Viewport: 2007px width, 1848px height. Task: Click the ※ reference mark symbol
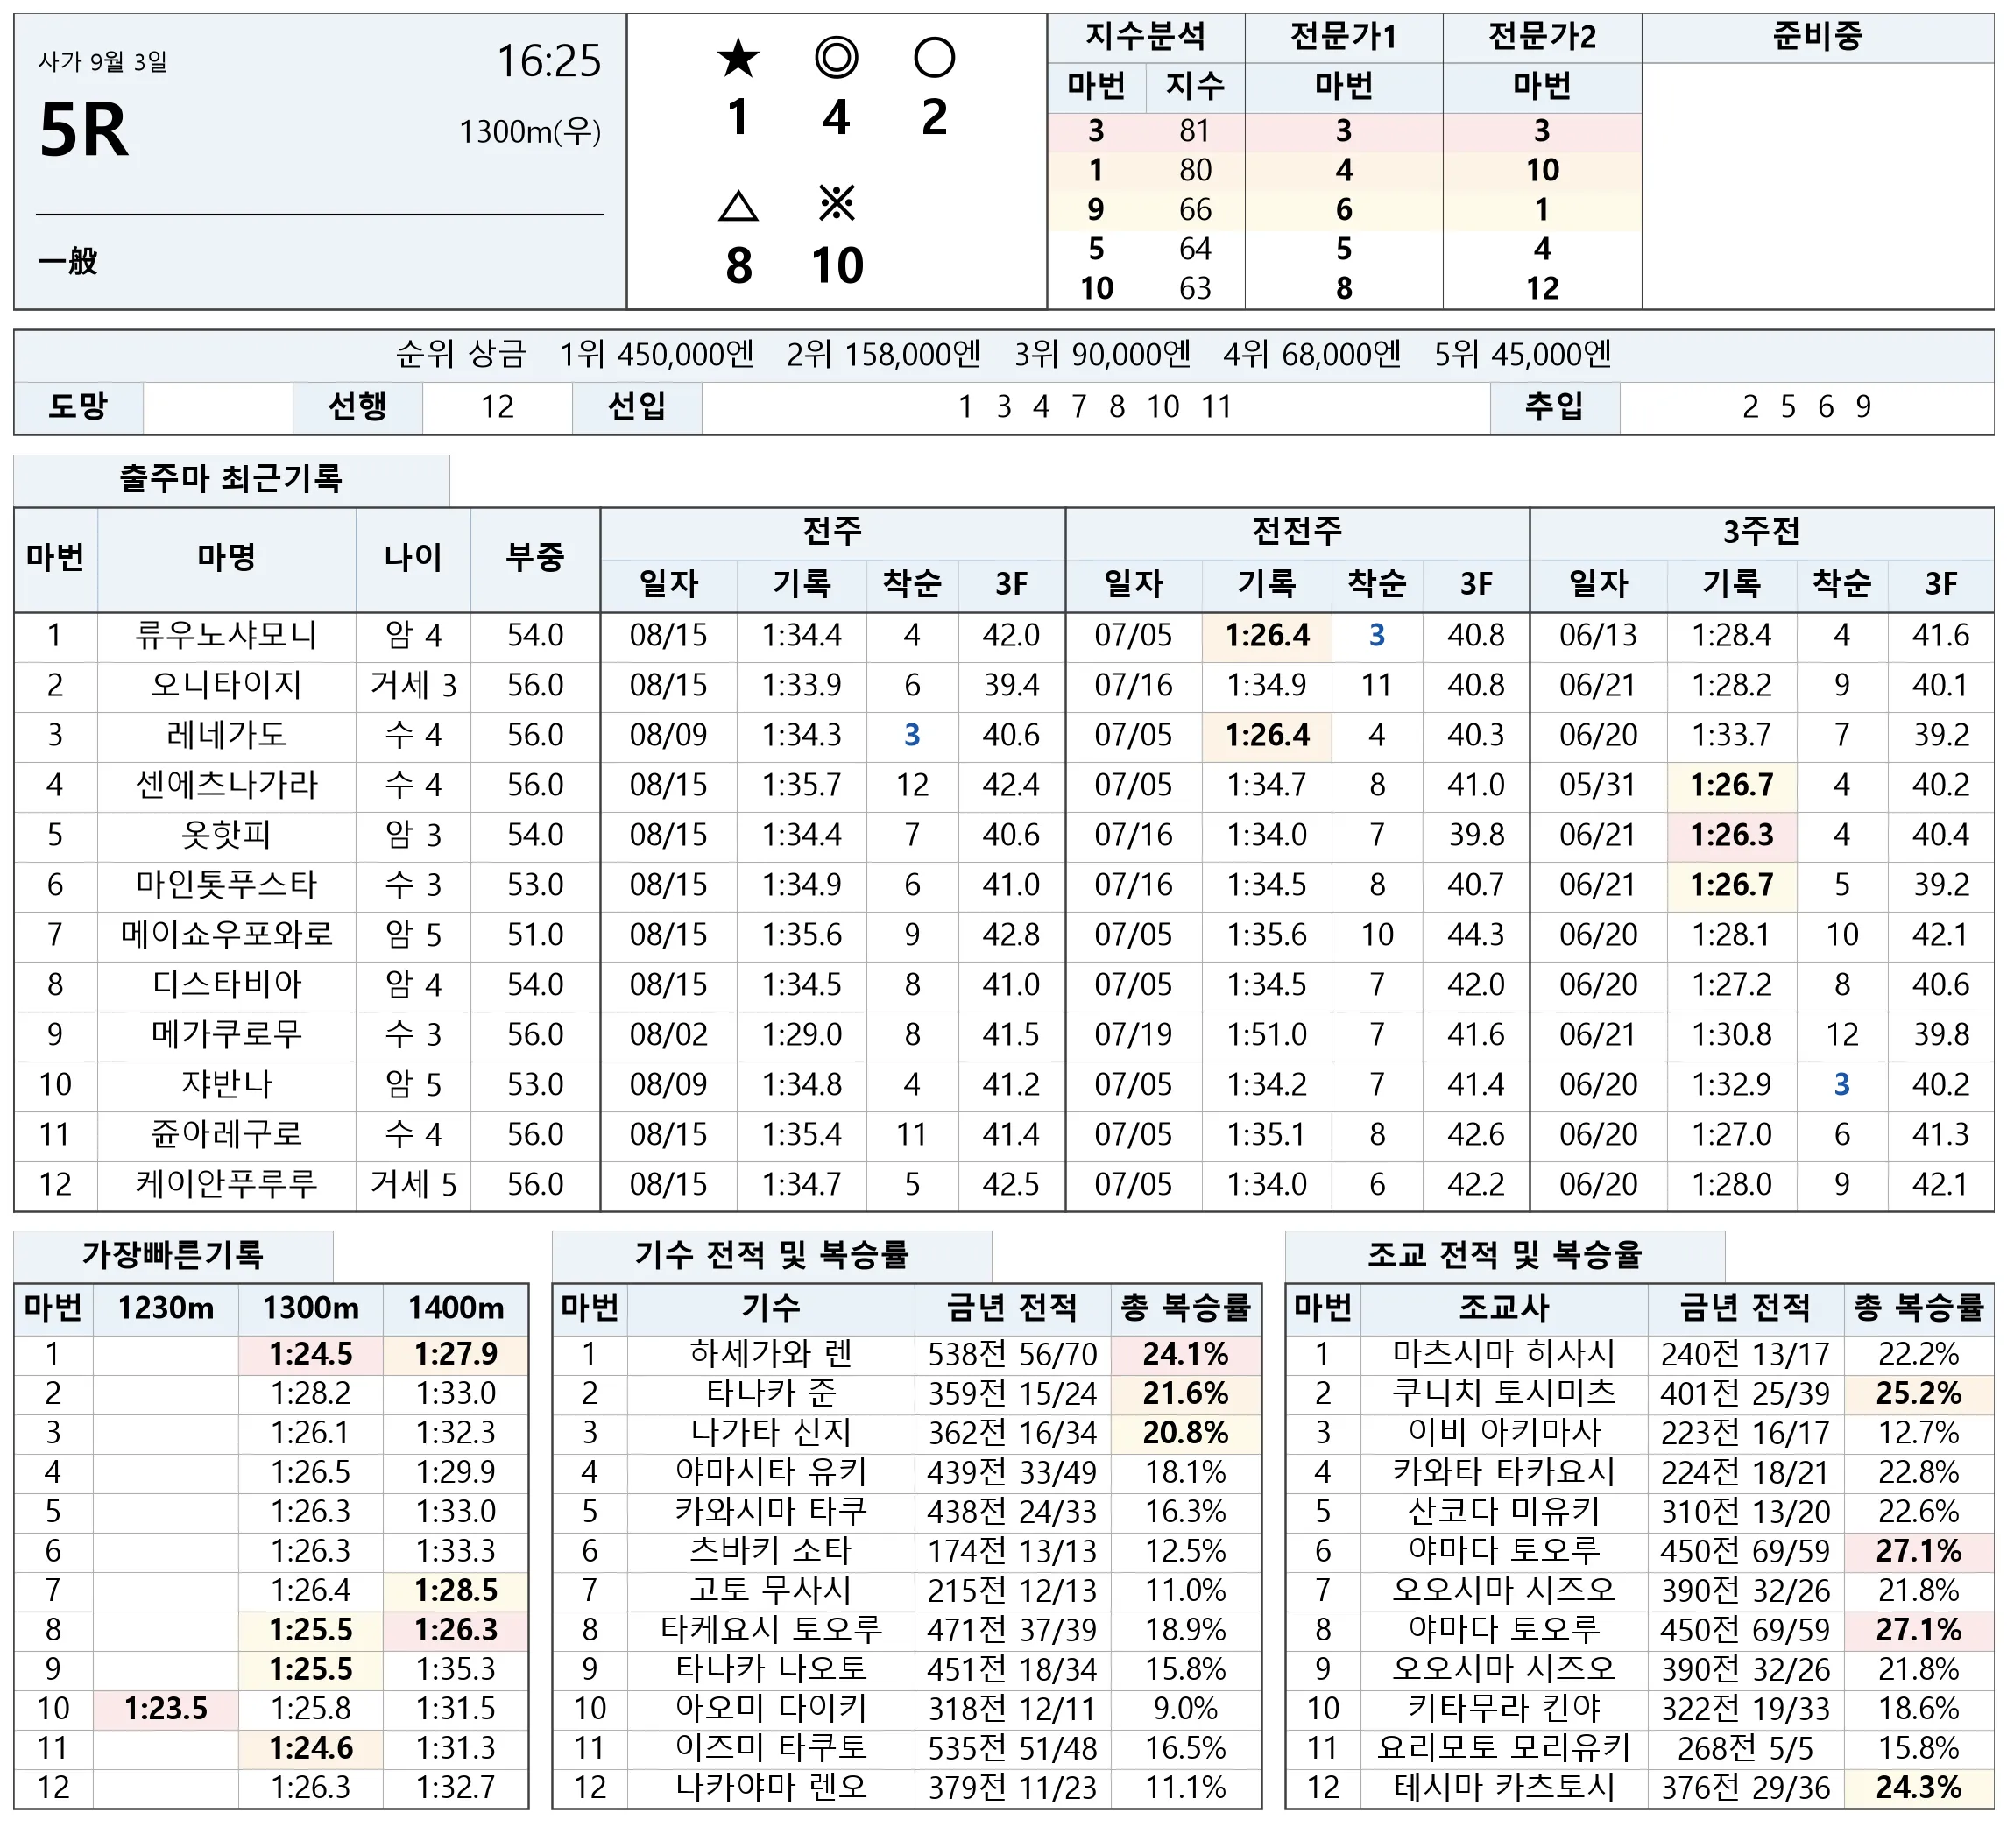[x=836, y=204]
